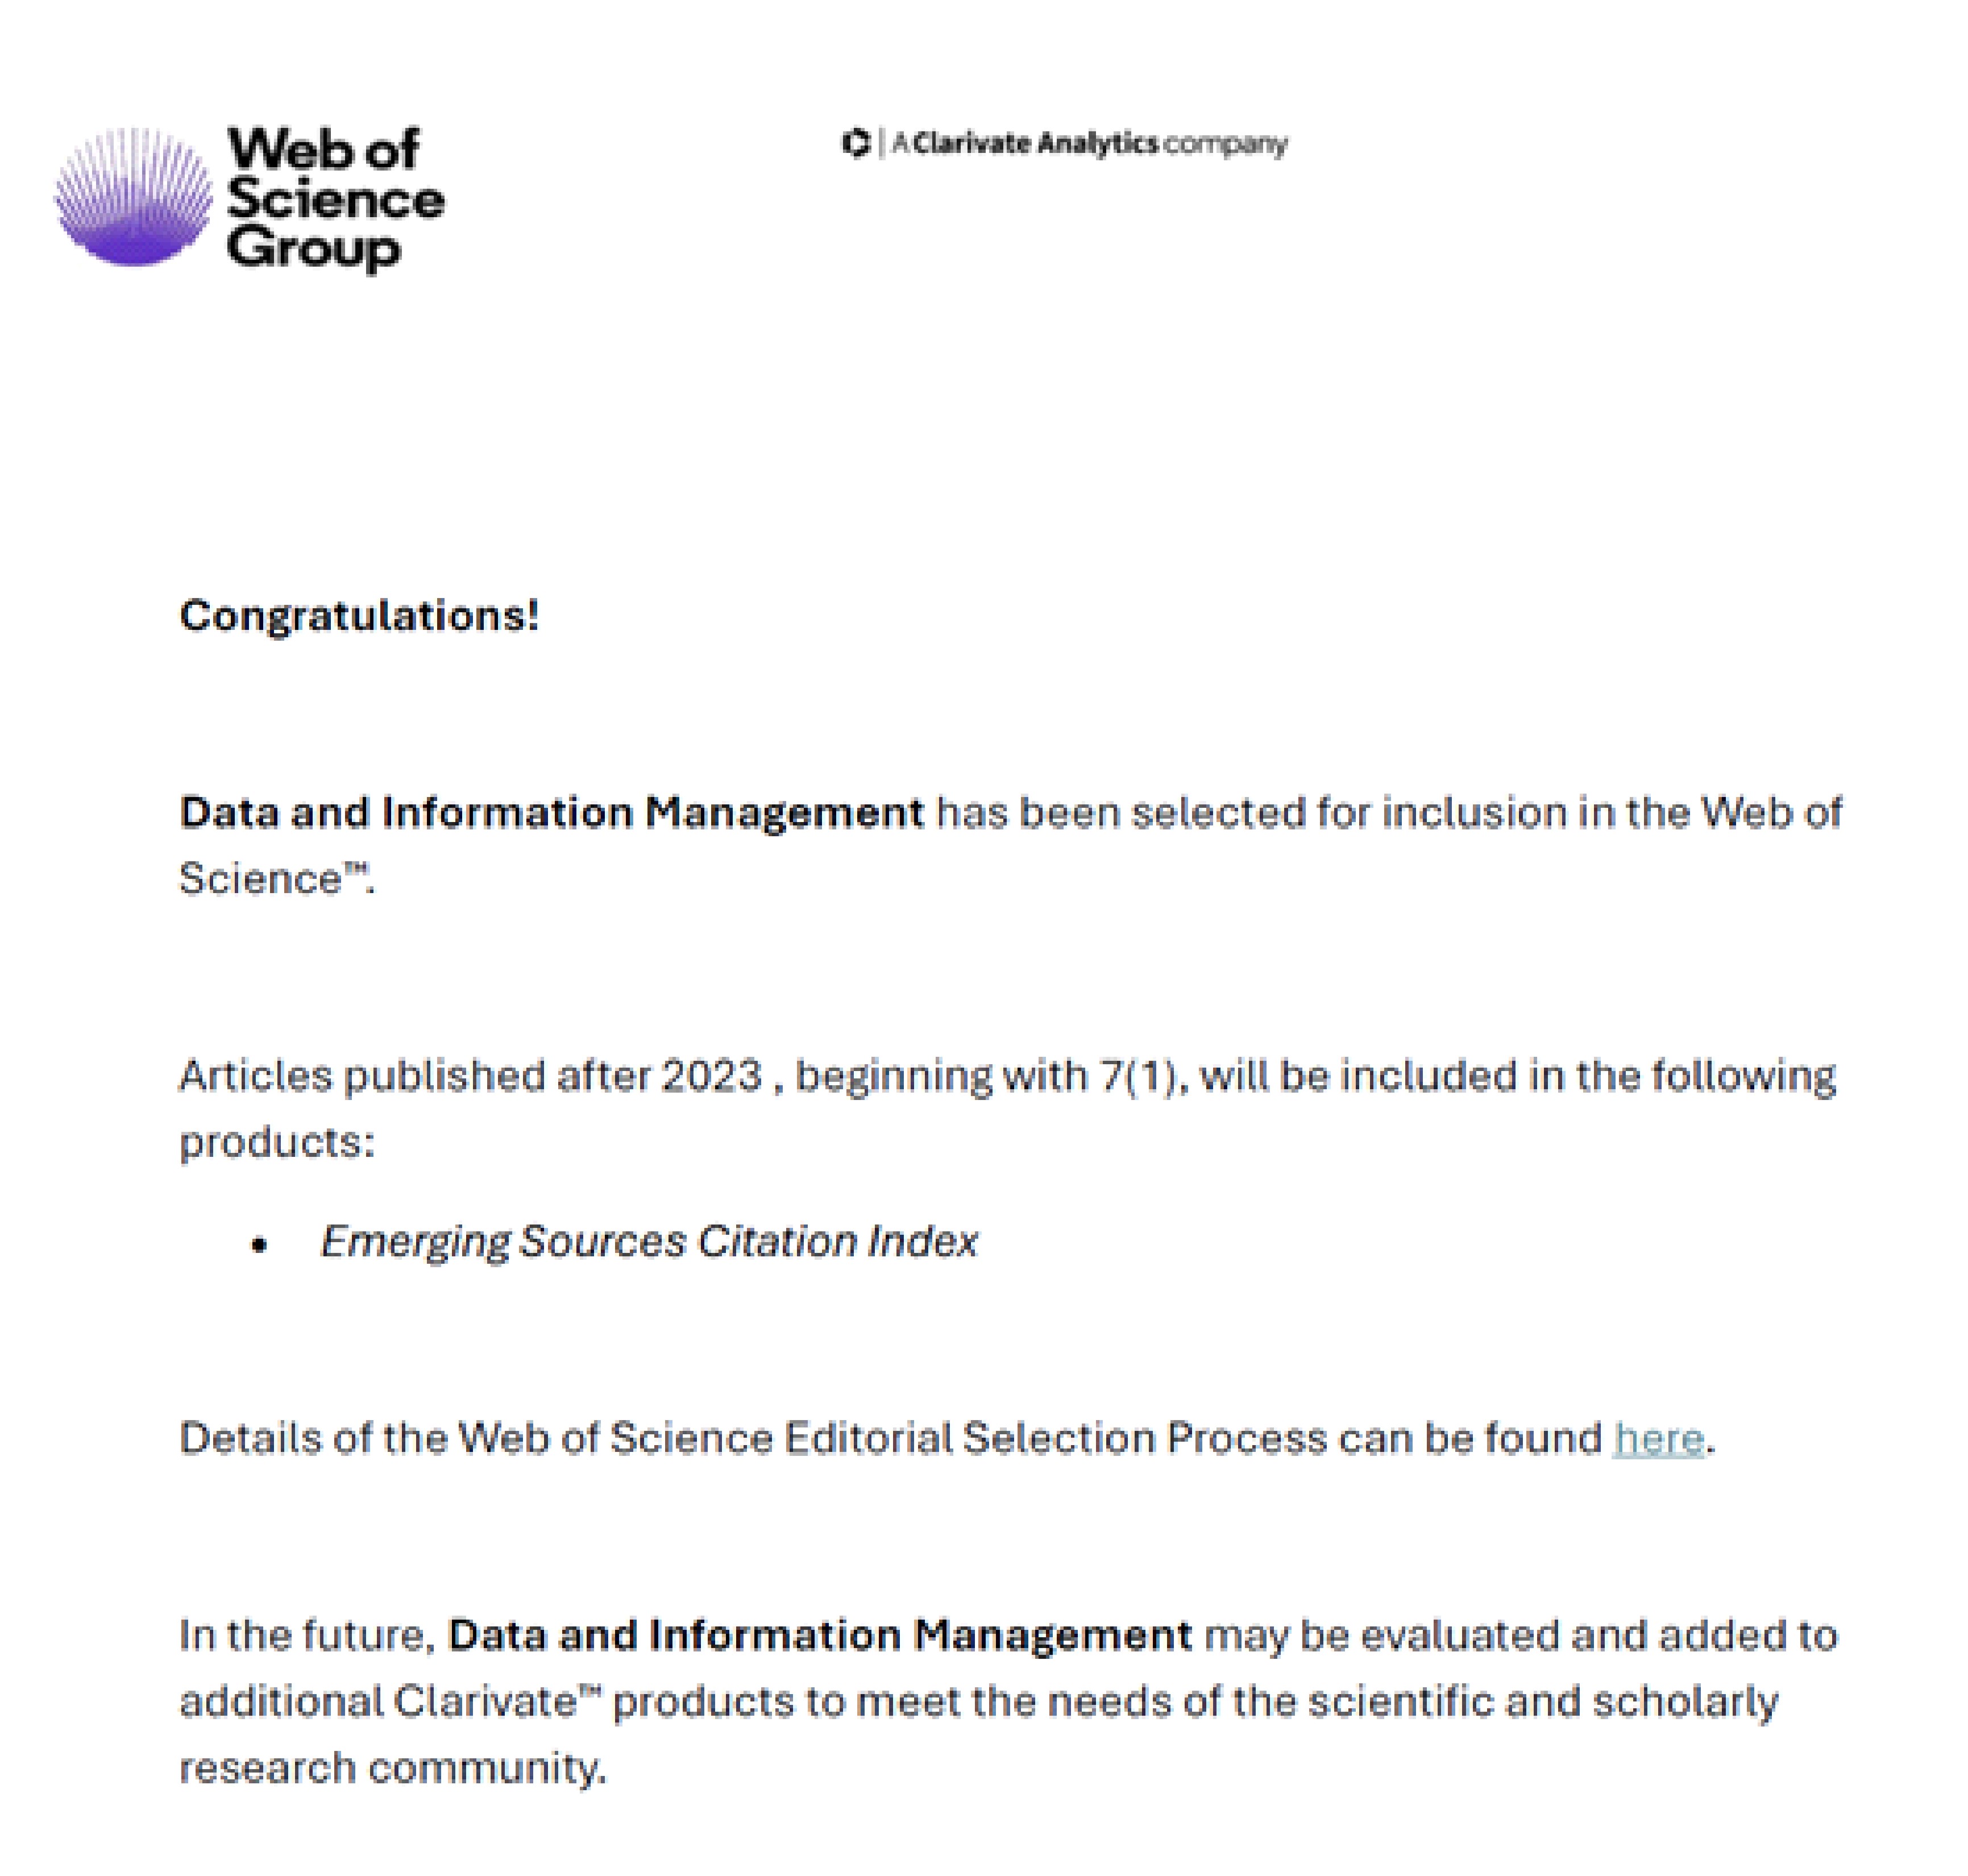Click the "Congratulations!" heading
1968x1876 pixels.
[359, 615]
